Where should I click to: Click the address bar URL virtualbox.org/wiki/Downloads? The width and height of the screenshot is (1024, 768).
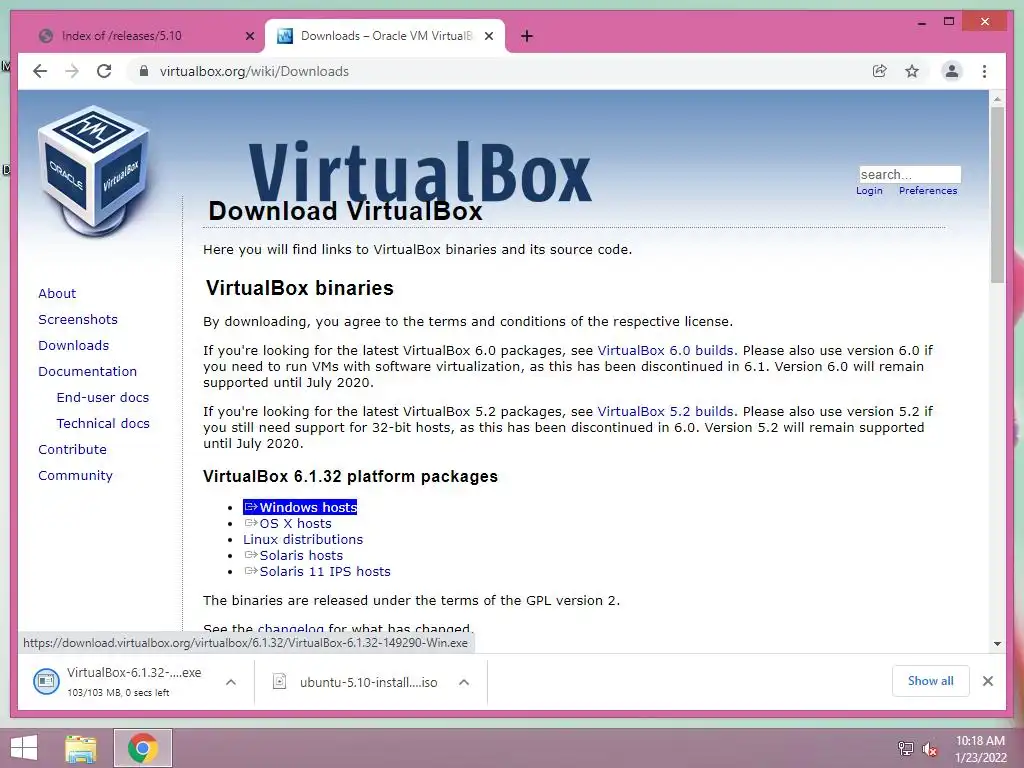[254, 71]
